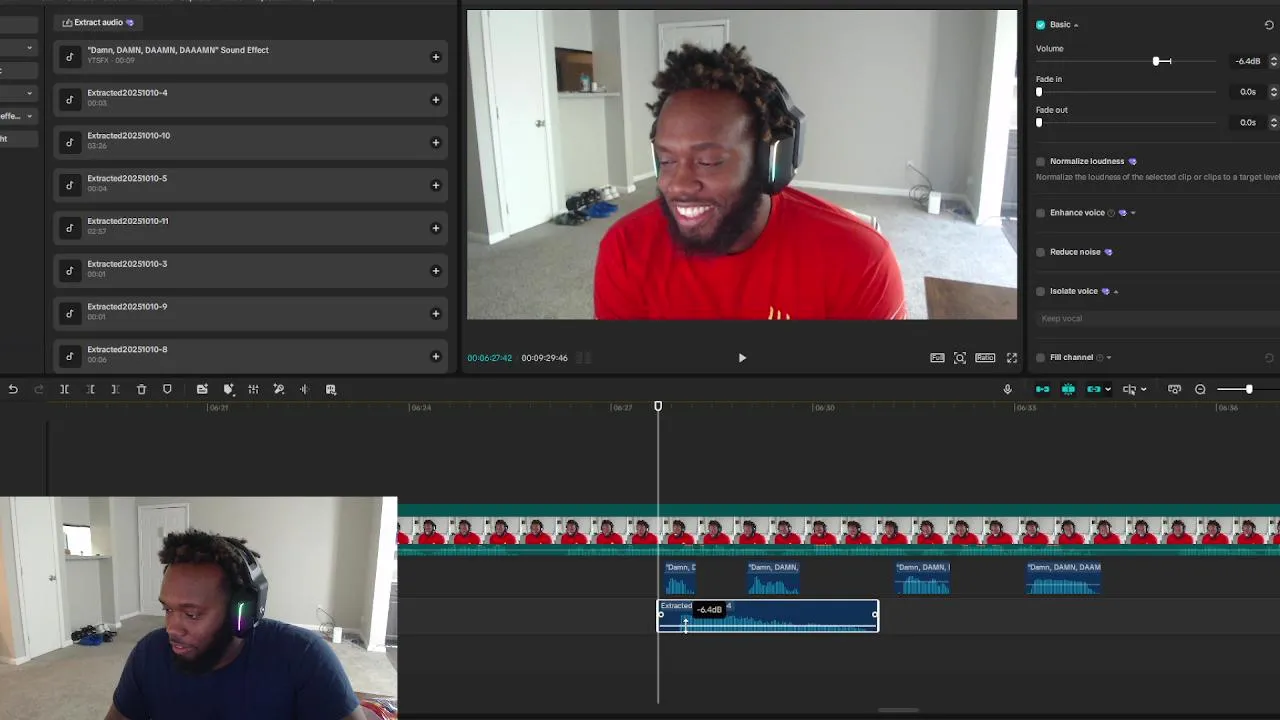
Task: Click the folder add media icon
Action: pyautogui.click(x=202, y=389)
